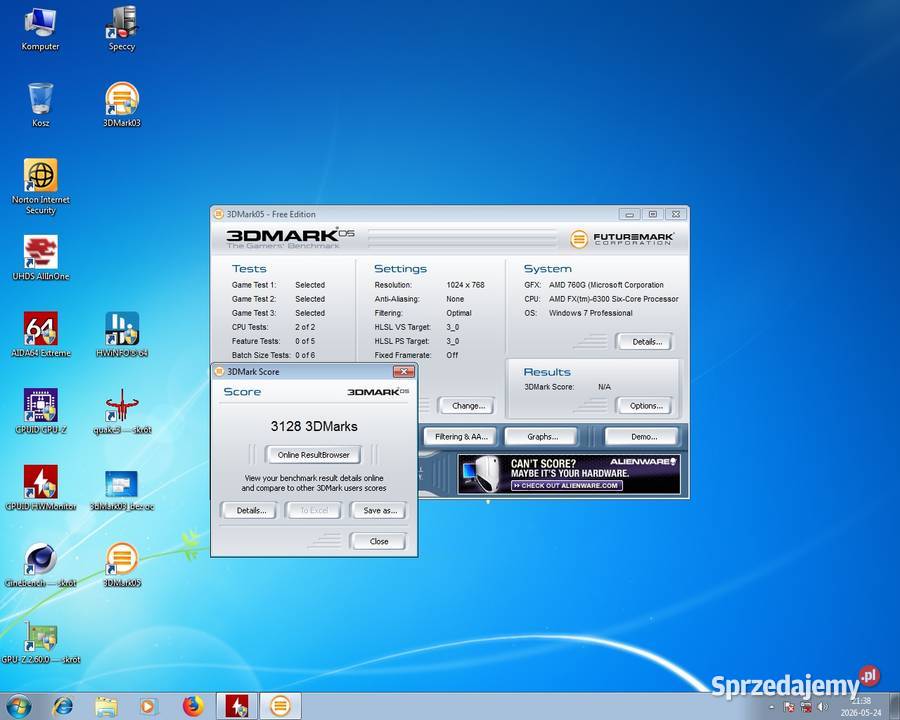Screen dimensions: 900x720
Task: Click the taskbar clock showing 21:38
Action: [860, 707]
